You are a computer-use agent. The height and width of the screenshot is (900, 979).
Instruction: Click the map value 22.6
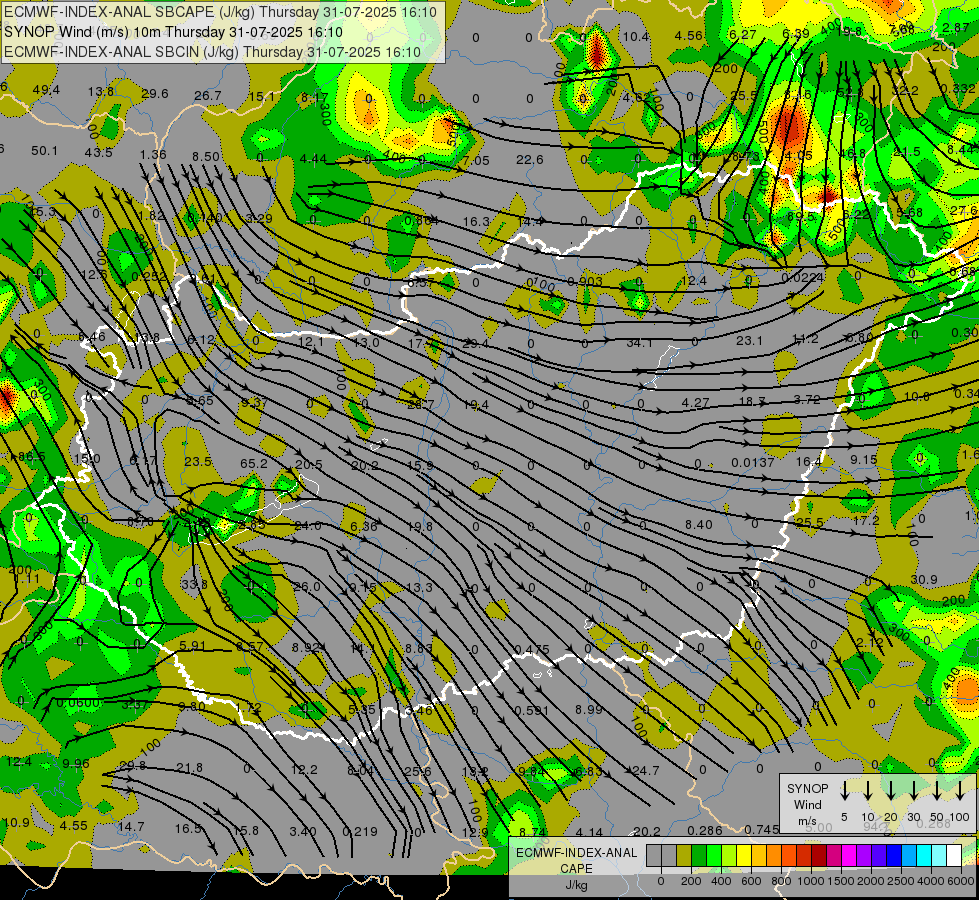pyautogui.click(x=529, y=160)
